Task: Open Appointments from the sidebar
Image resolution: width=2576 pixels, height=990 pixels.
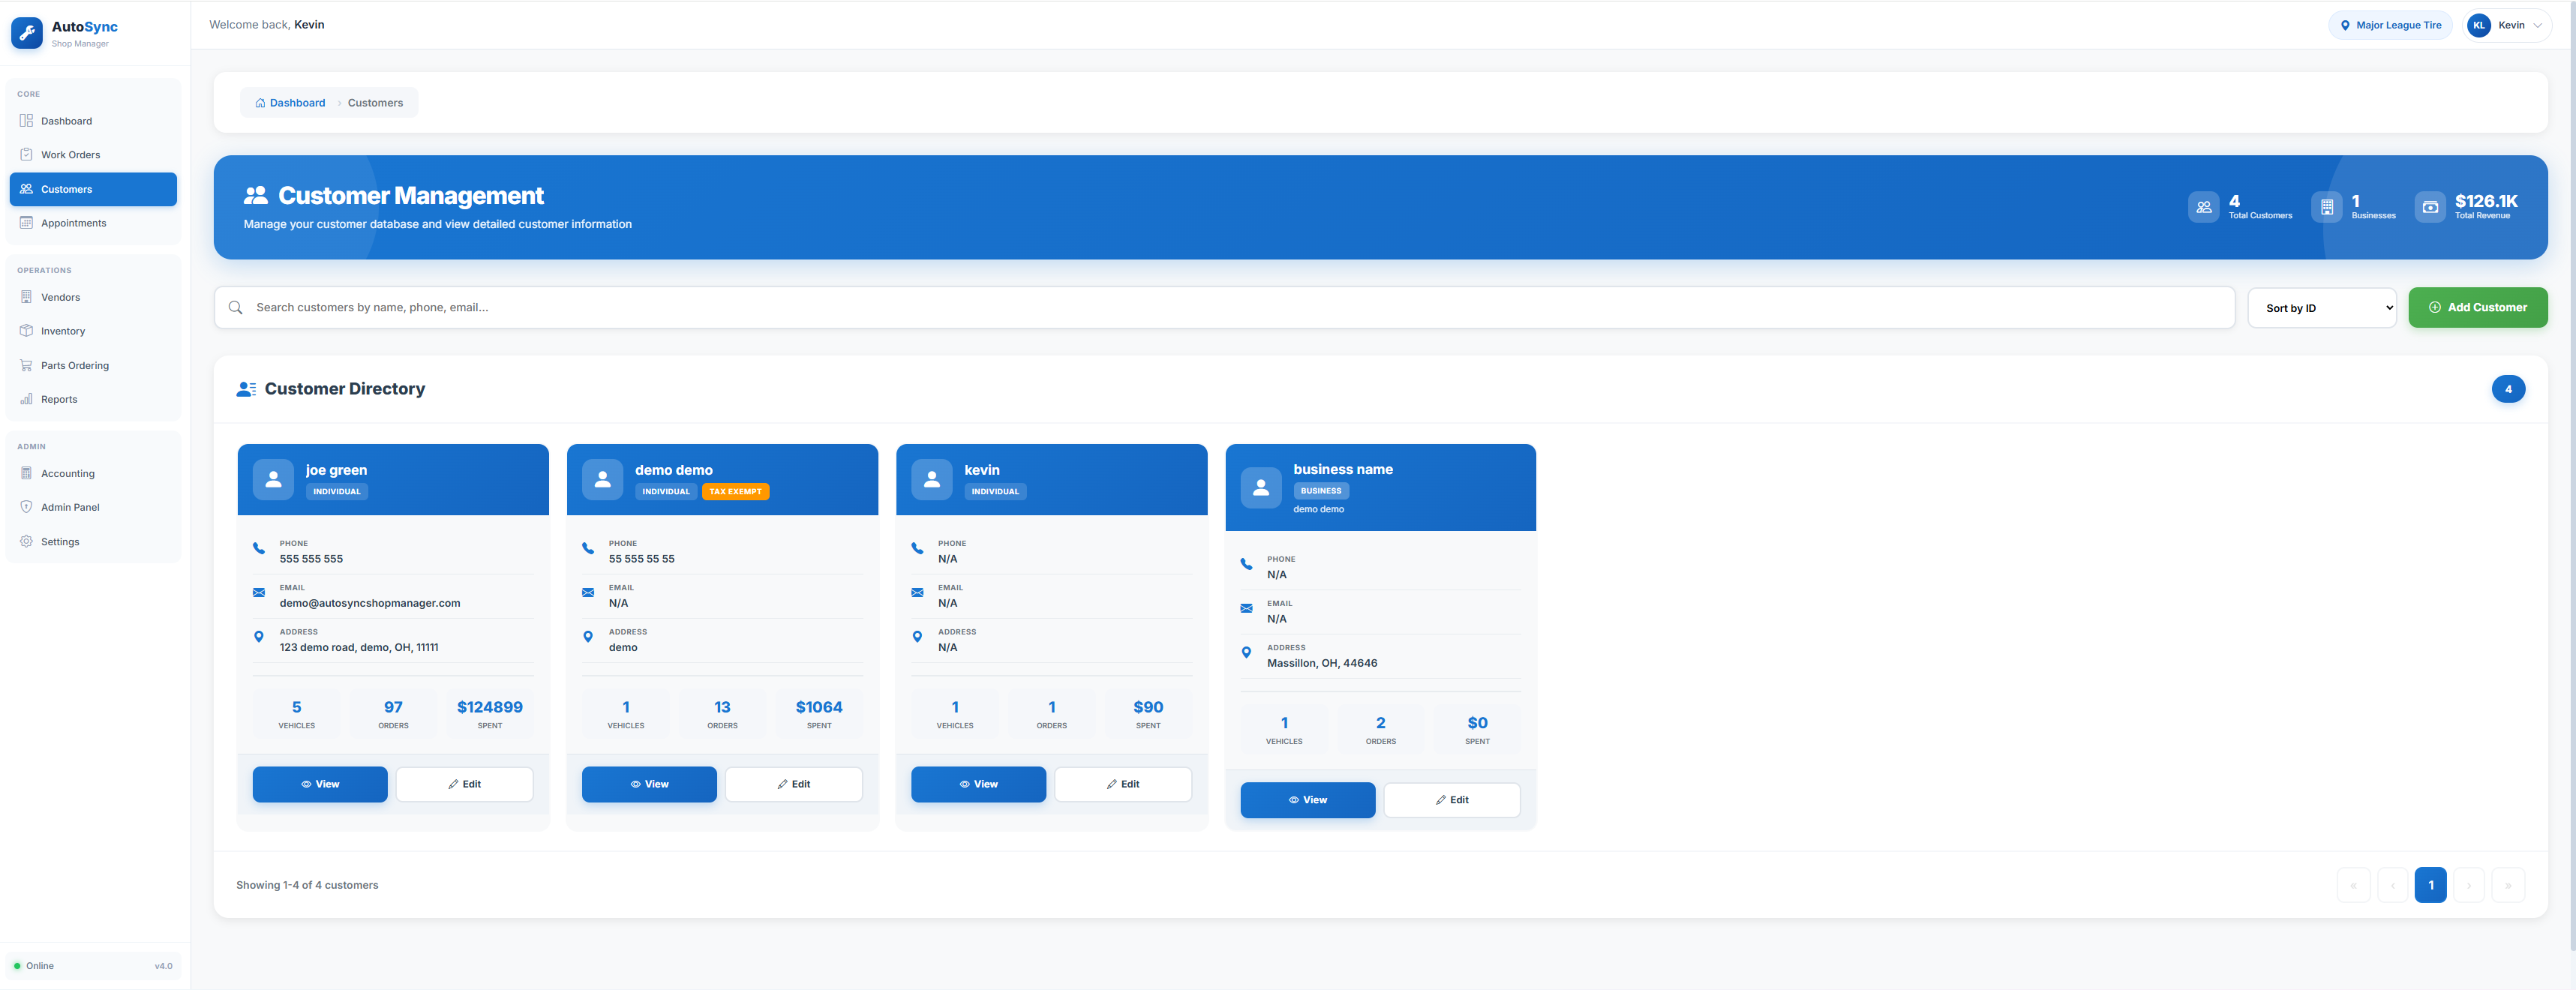Action: click(71, 222)
